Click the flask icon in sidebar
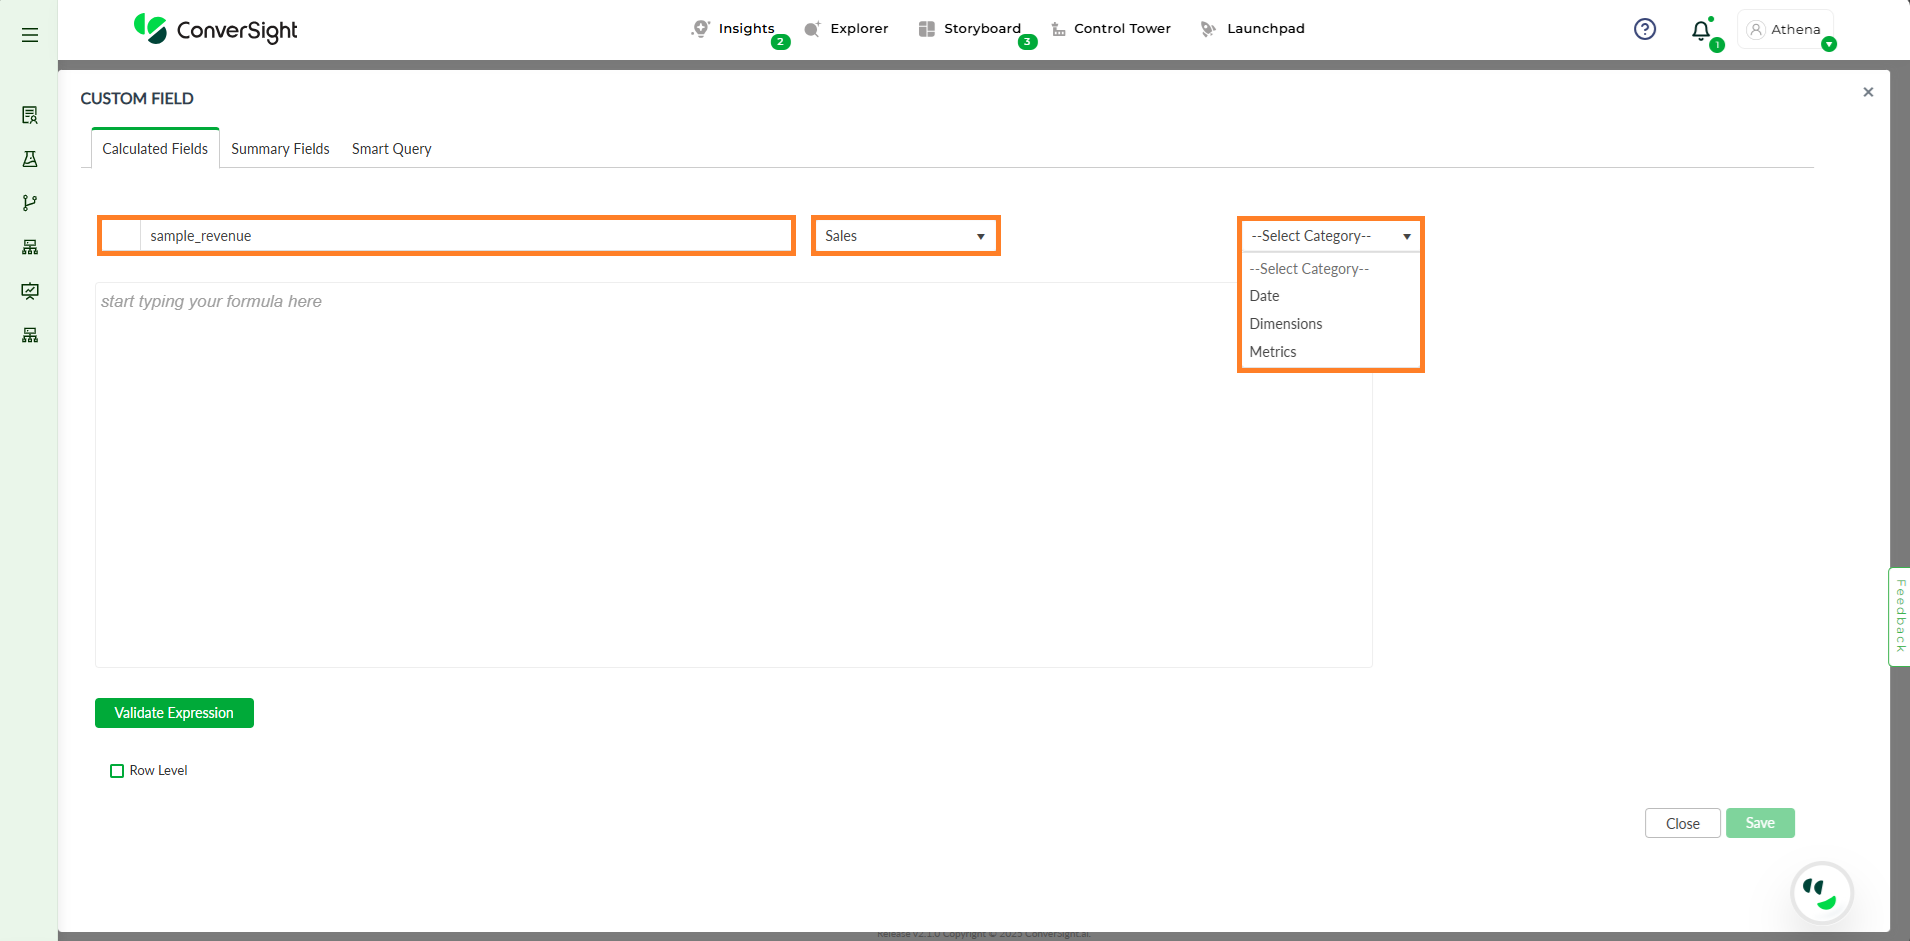1910x941 pixels. click(30, 159)
